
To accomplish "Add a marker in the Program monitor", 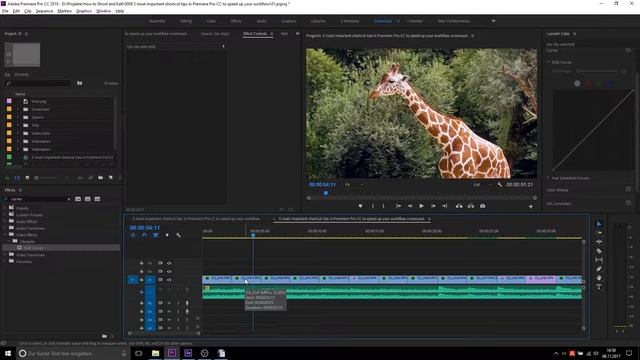I will pyautogui.click(x=360, y=206).
